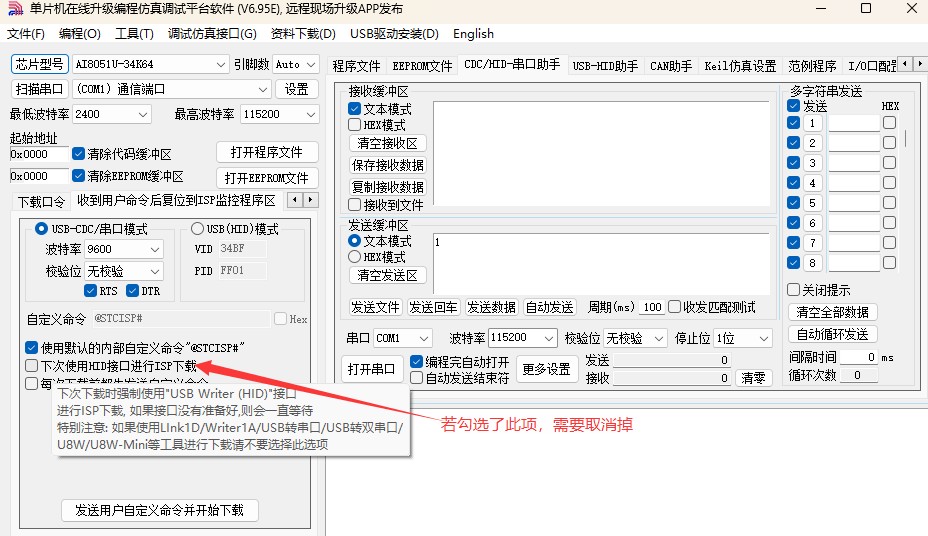This screenshot has width=928, height=536.
Task: Expand the serial 波特率 115200 dropdown
Action: coord(549,338)
